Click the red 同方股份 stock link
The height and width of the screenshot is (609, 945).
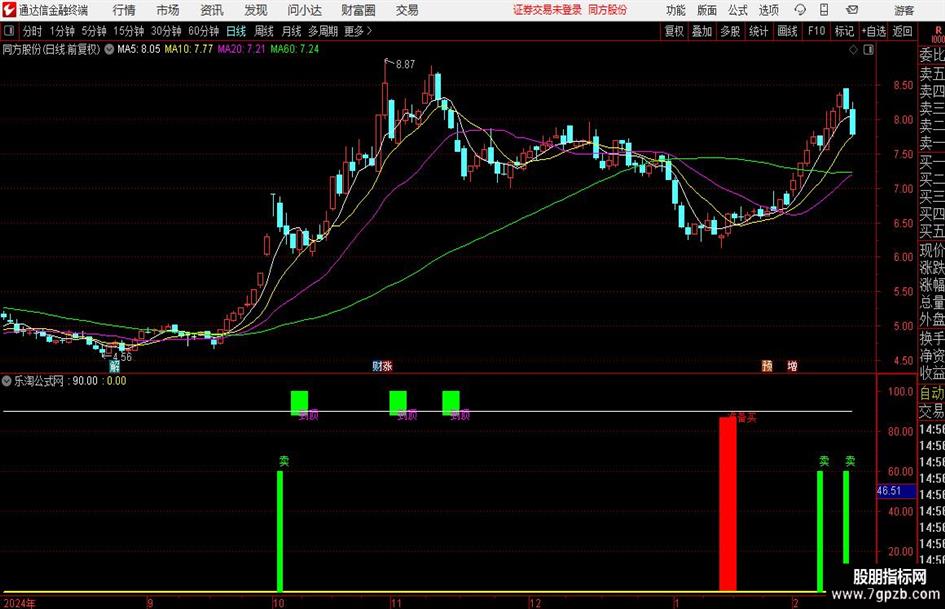608,10
